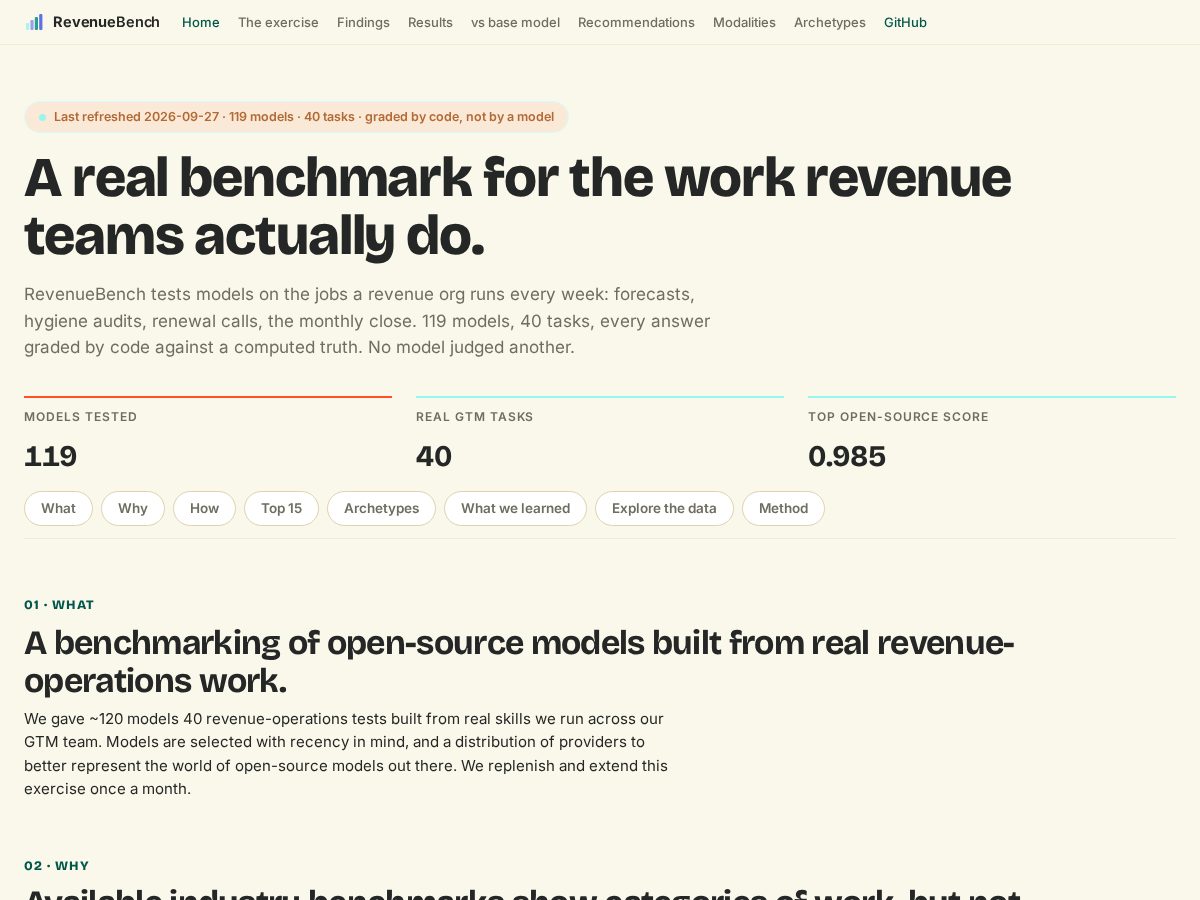Open The exercise nav link

[x=278, y=22]
